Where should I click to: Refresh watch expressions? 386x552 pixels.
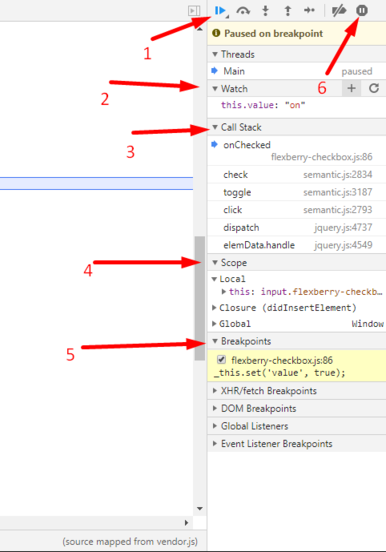point(374,88)
